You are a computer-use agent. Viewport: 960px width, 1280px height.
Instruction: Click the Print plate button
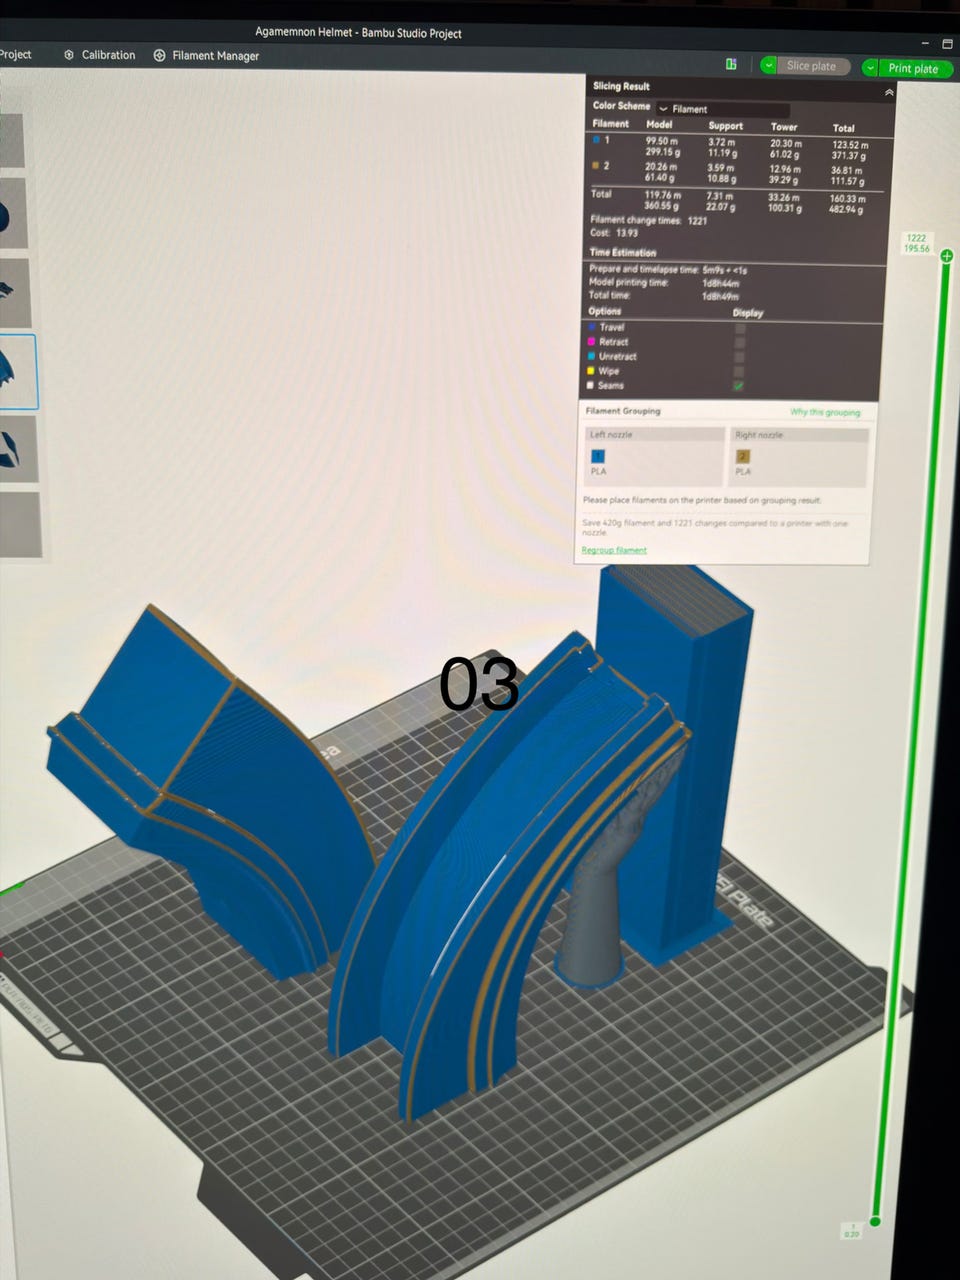pos(913,68)
